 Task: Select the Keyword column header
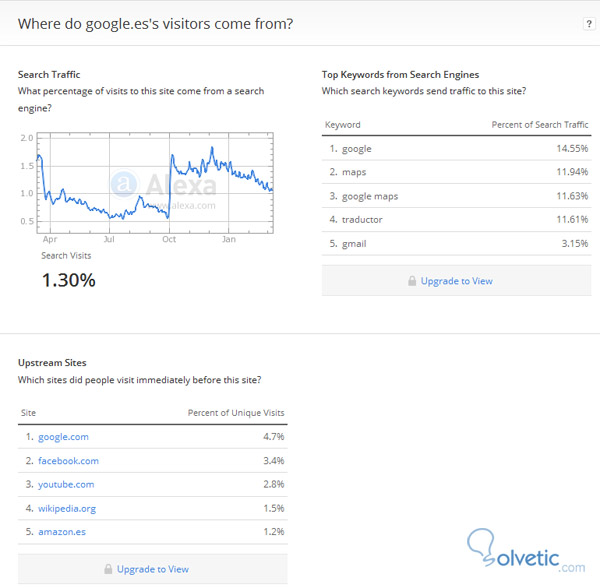coord(344,125)
